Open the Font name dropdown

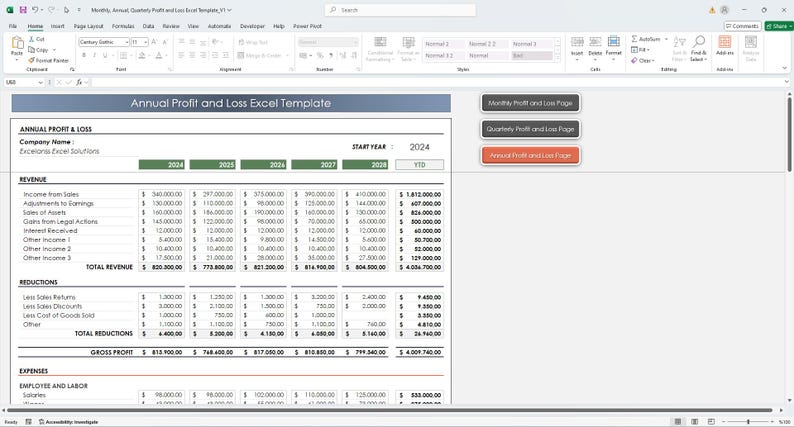(127, 42)
